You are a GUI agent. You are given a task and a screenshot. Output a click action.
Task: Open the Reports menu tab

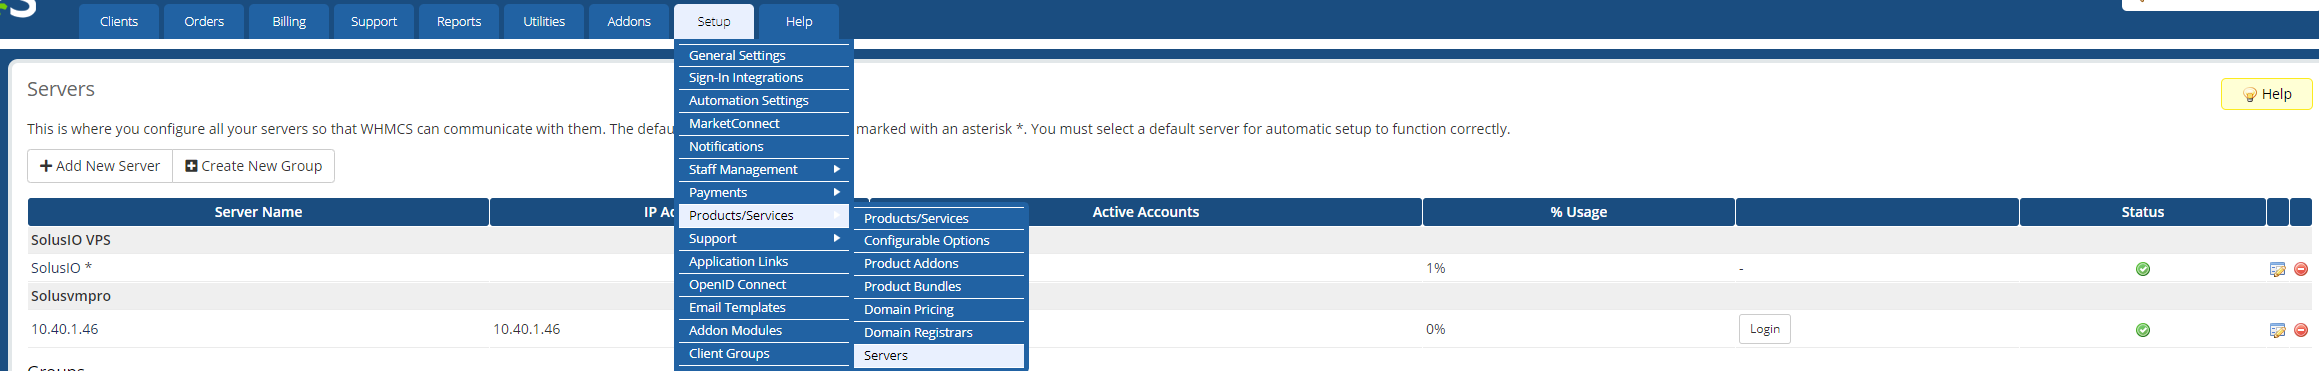tap(459, 21)
